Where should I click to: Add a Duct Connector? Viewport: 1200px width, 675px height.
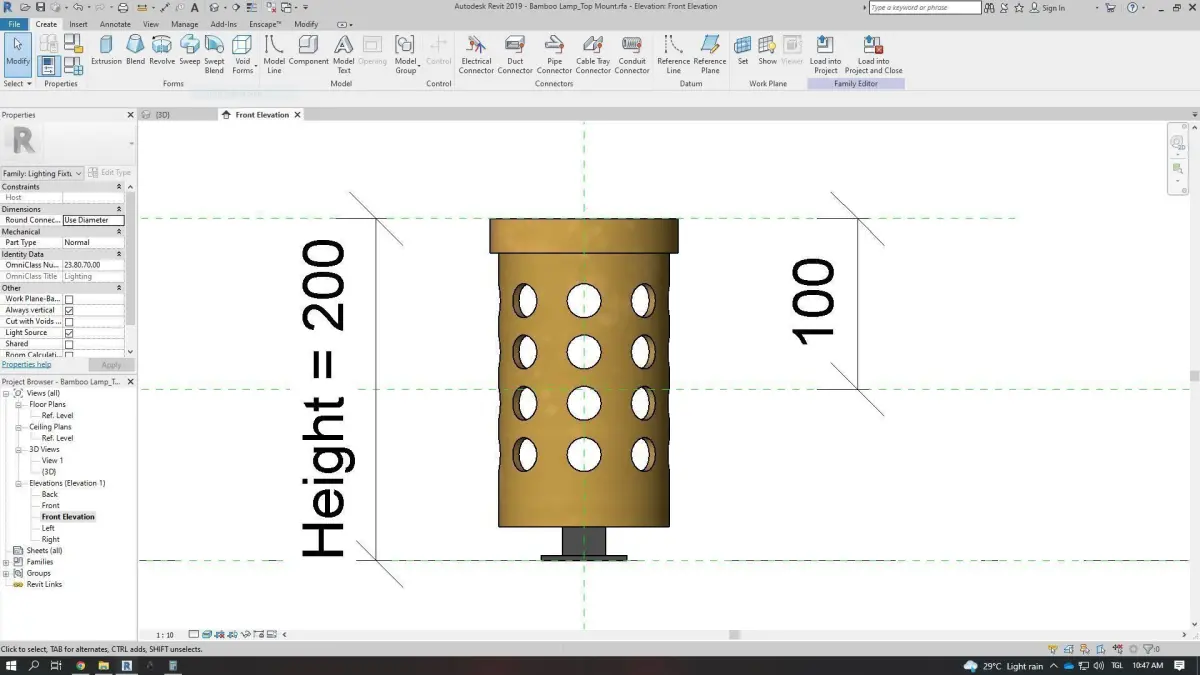click(515, 55)
